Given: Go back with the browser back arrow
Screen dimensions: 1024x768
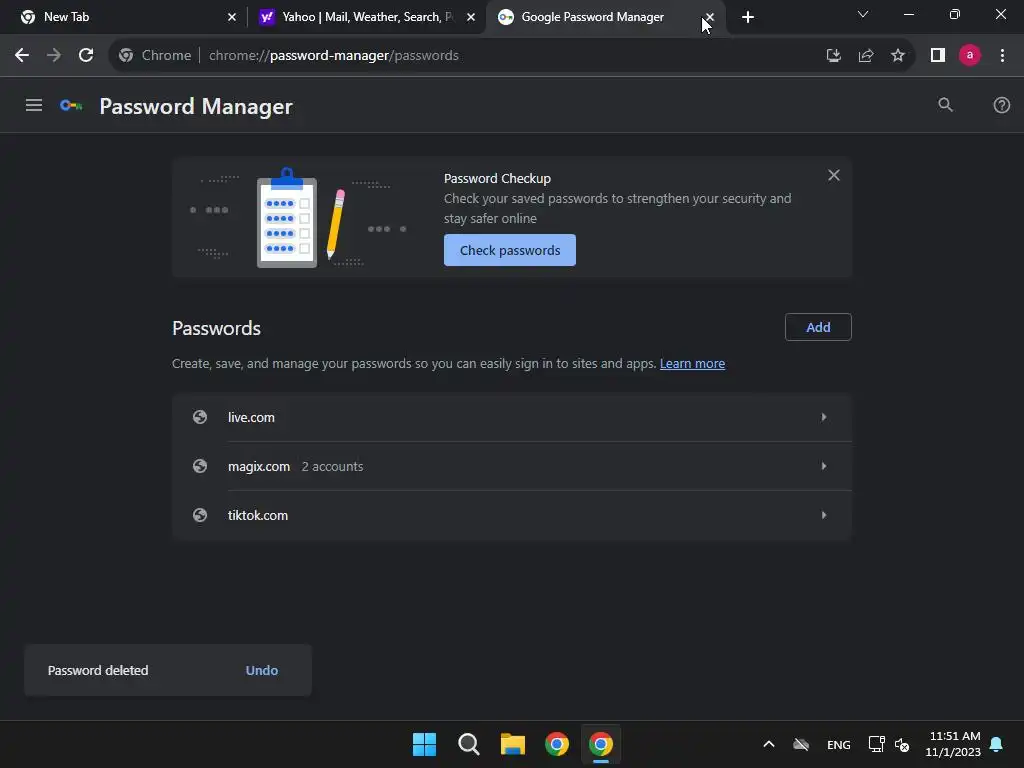Looking at the screenshot, I should 22,56.
